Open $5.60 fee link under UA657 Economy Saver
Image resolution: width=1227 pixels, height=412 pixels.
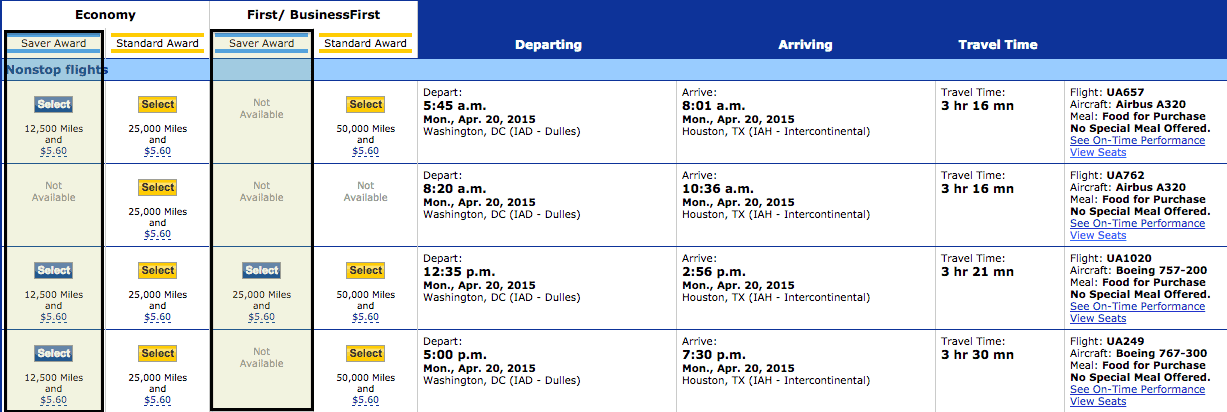[x=53, y=151]
